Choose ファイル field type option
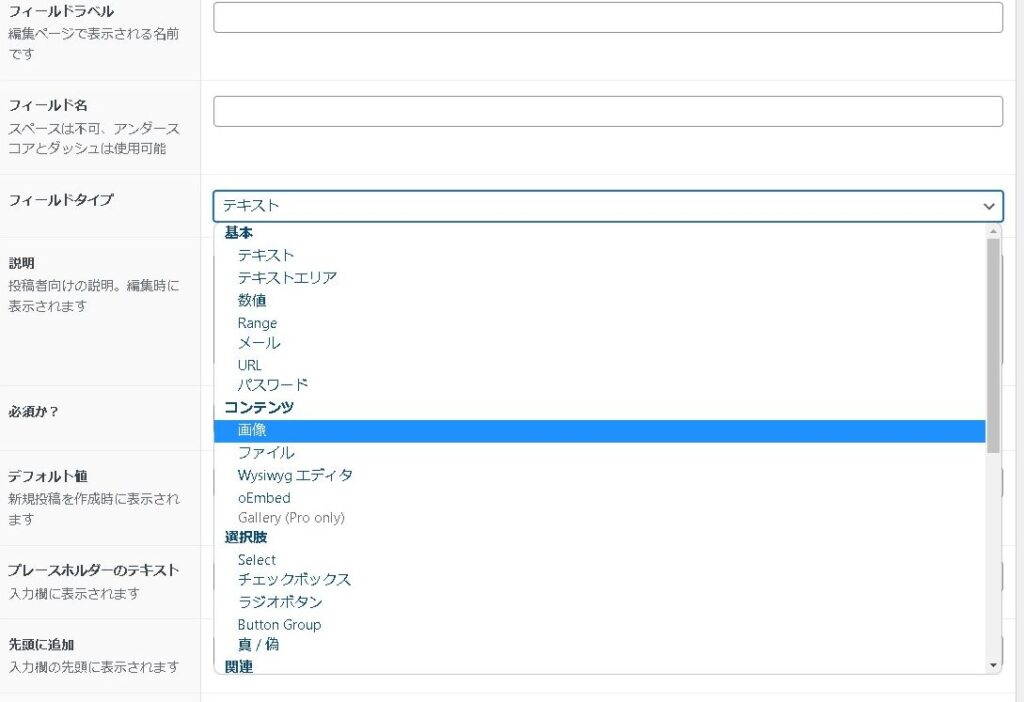 click(266, 453)
